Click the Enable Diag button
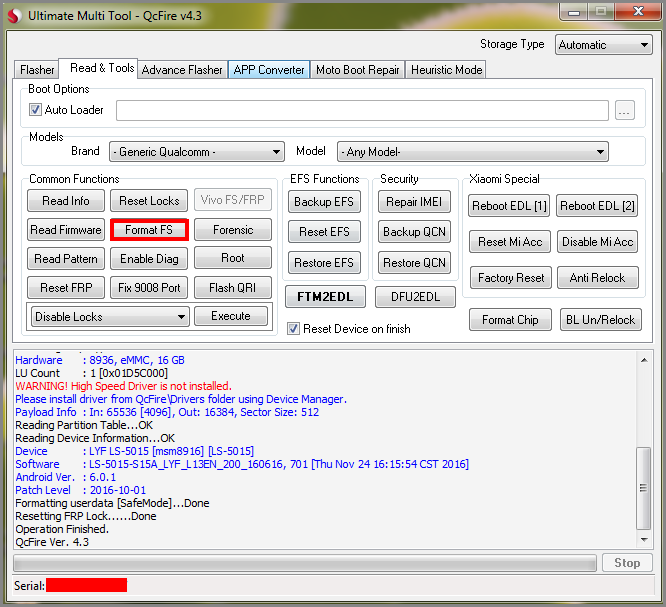Image resolution: width=666 pixels, height=607 pixels. (149, 259)
